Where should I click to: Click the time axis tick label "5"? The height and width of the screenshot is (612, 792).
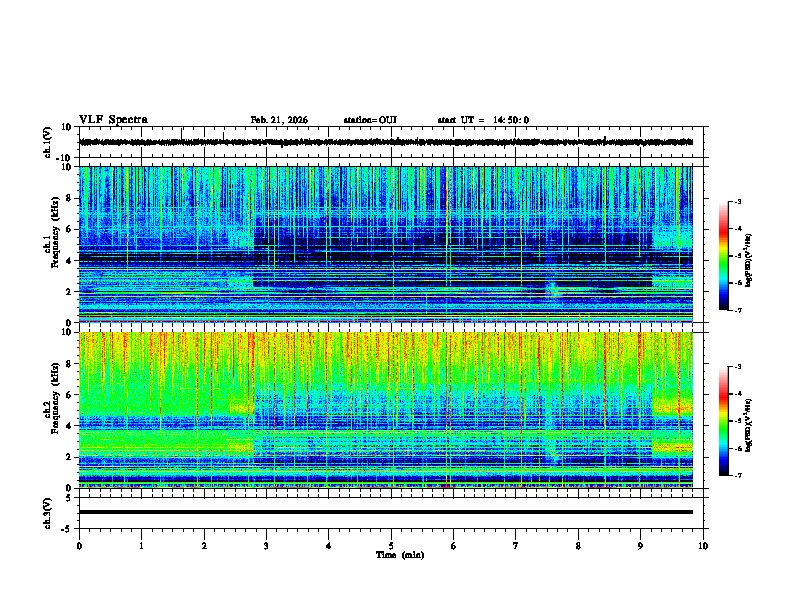point(391,546)
